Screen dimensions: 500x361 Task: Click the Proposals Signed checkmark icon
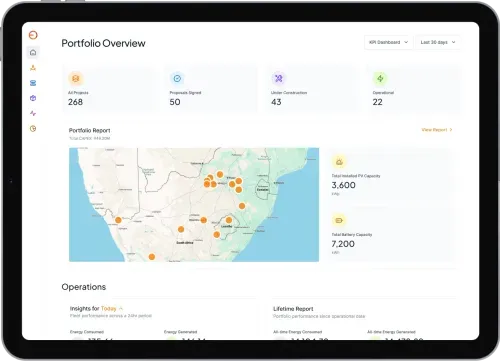pyautogui.click(x=177, y=79)
